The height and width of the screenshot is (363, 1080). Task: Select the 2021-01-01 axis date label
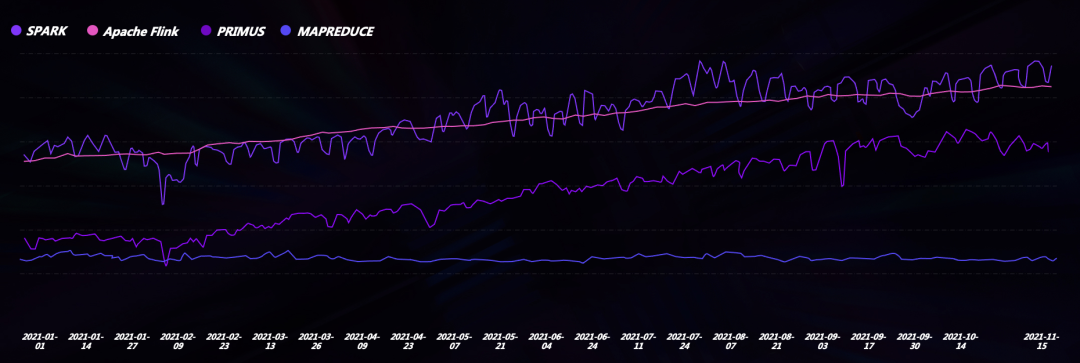(40, 342)
